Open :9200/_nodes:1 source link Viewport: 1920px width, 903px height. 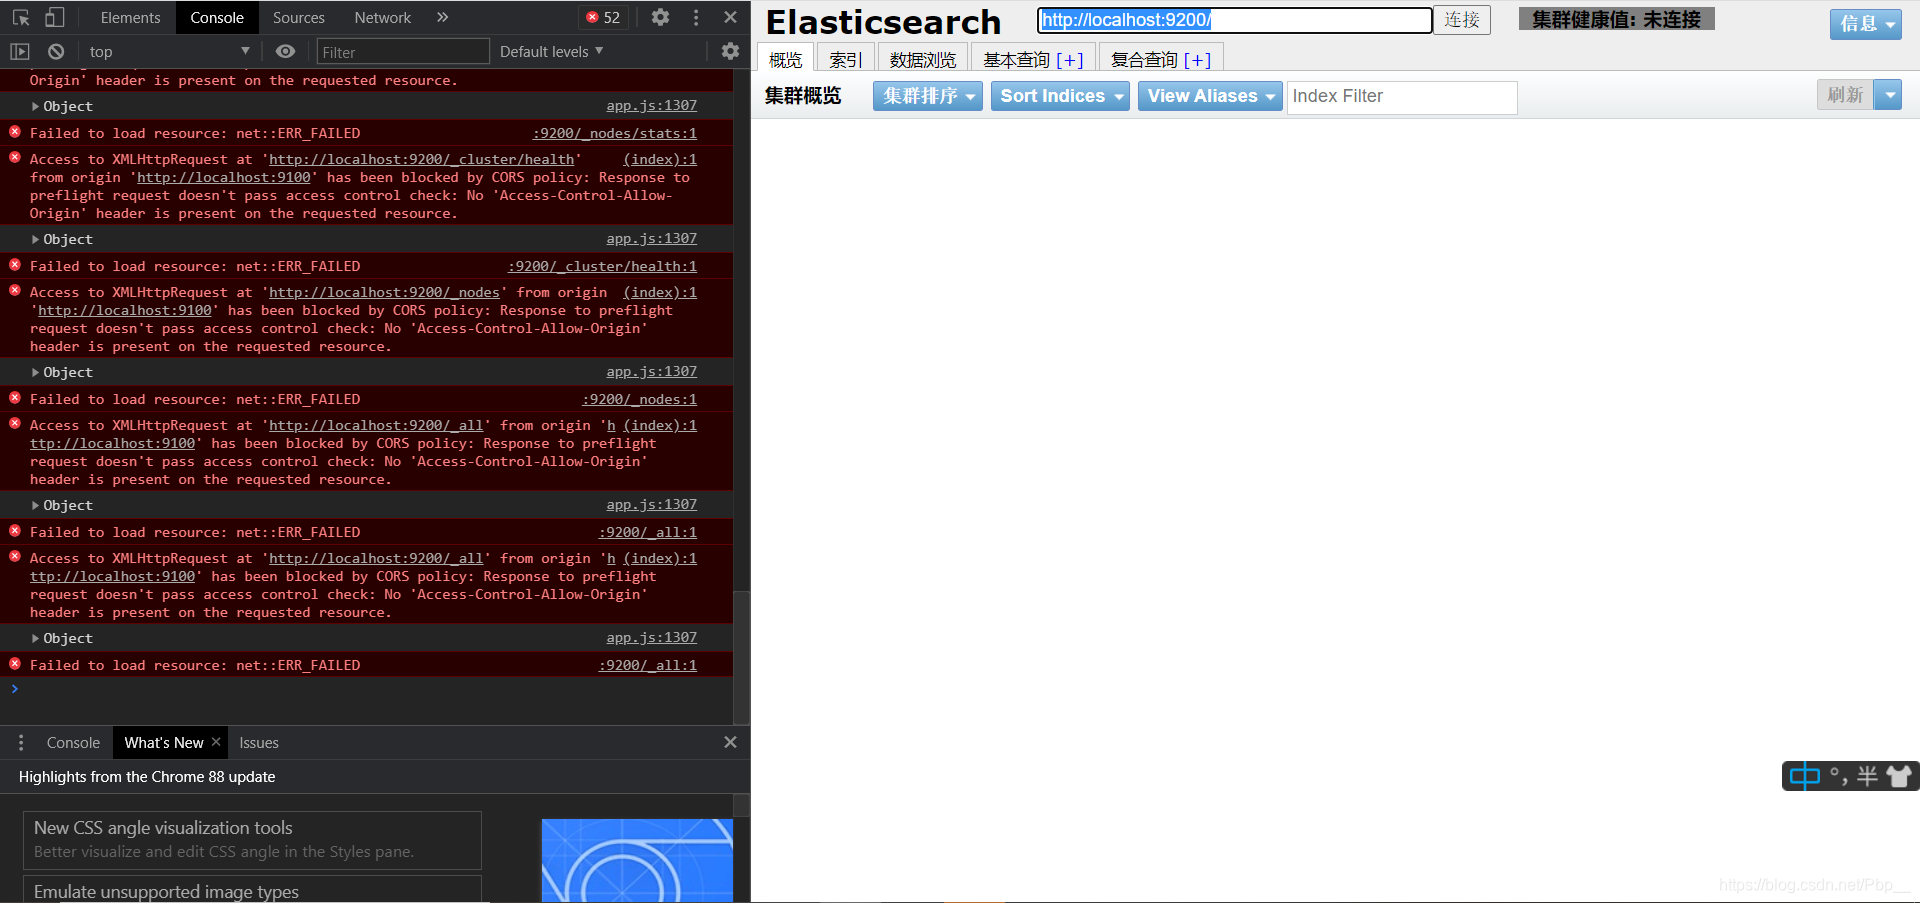click(640, 399)
